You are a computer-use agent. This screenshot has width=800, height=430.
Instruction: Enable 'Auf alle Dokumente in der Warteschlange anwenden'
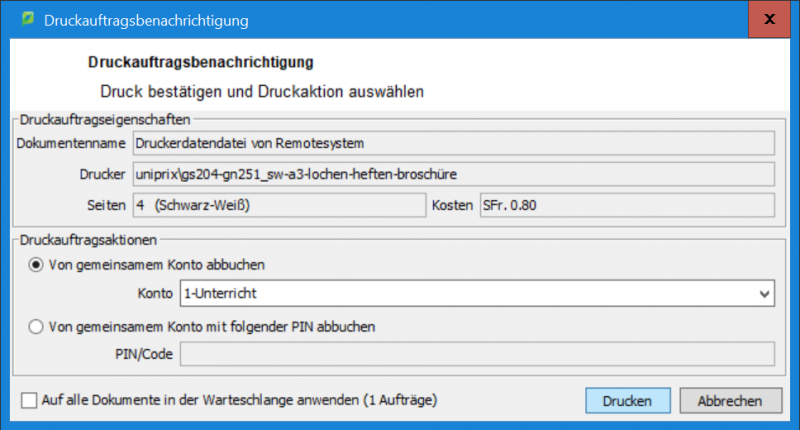pyautogui.click(x=29, y=401)
